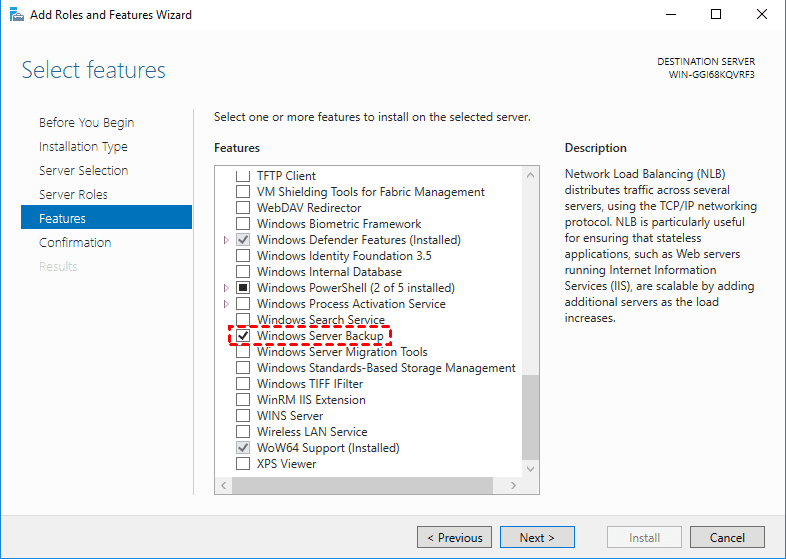
Task: Click the wizard icon in title bar
Action: pos(15,15)
